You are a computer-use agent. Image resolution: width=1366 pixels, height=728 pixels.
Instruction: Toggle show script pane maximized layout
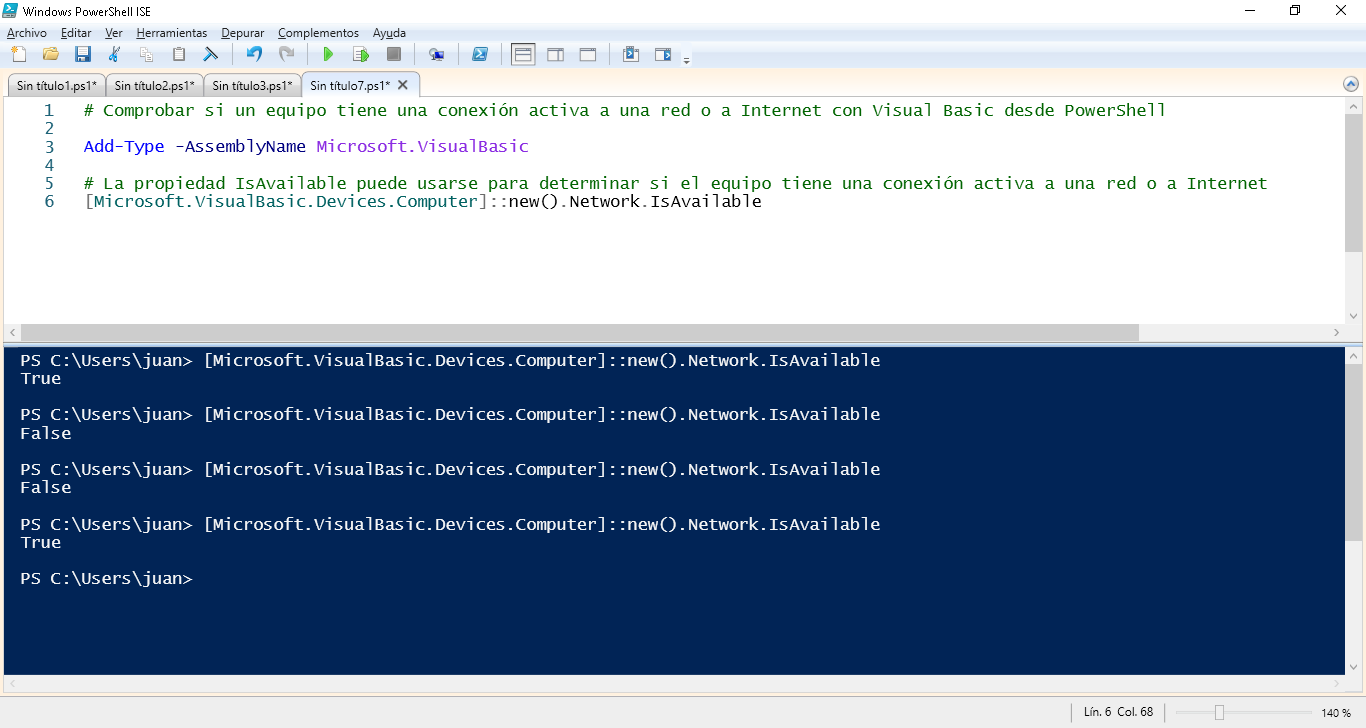tap(588, 54)
